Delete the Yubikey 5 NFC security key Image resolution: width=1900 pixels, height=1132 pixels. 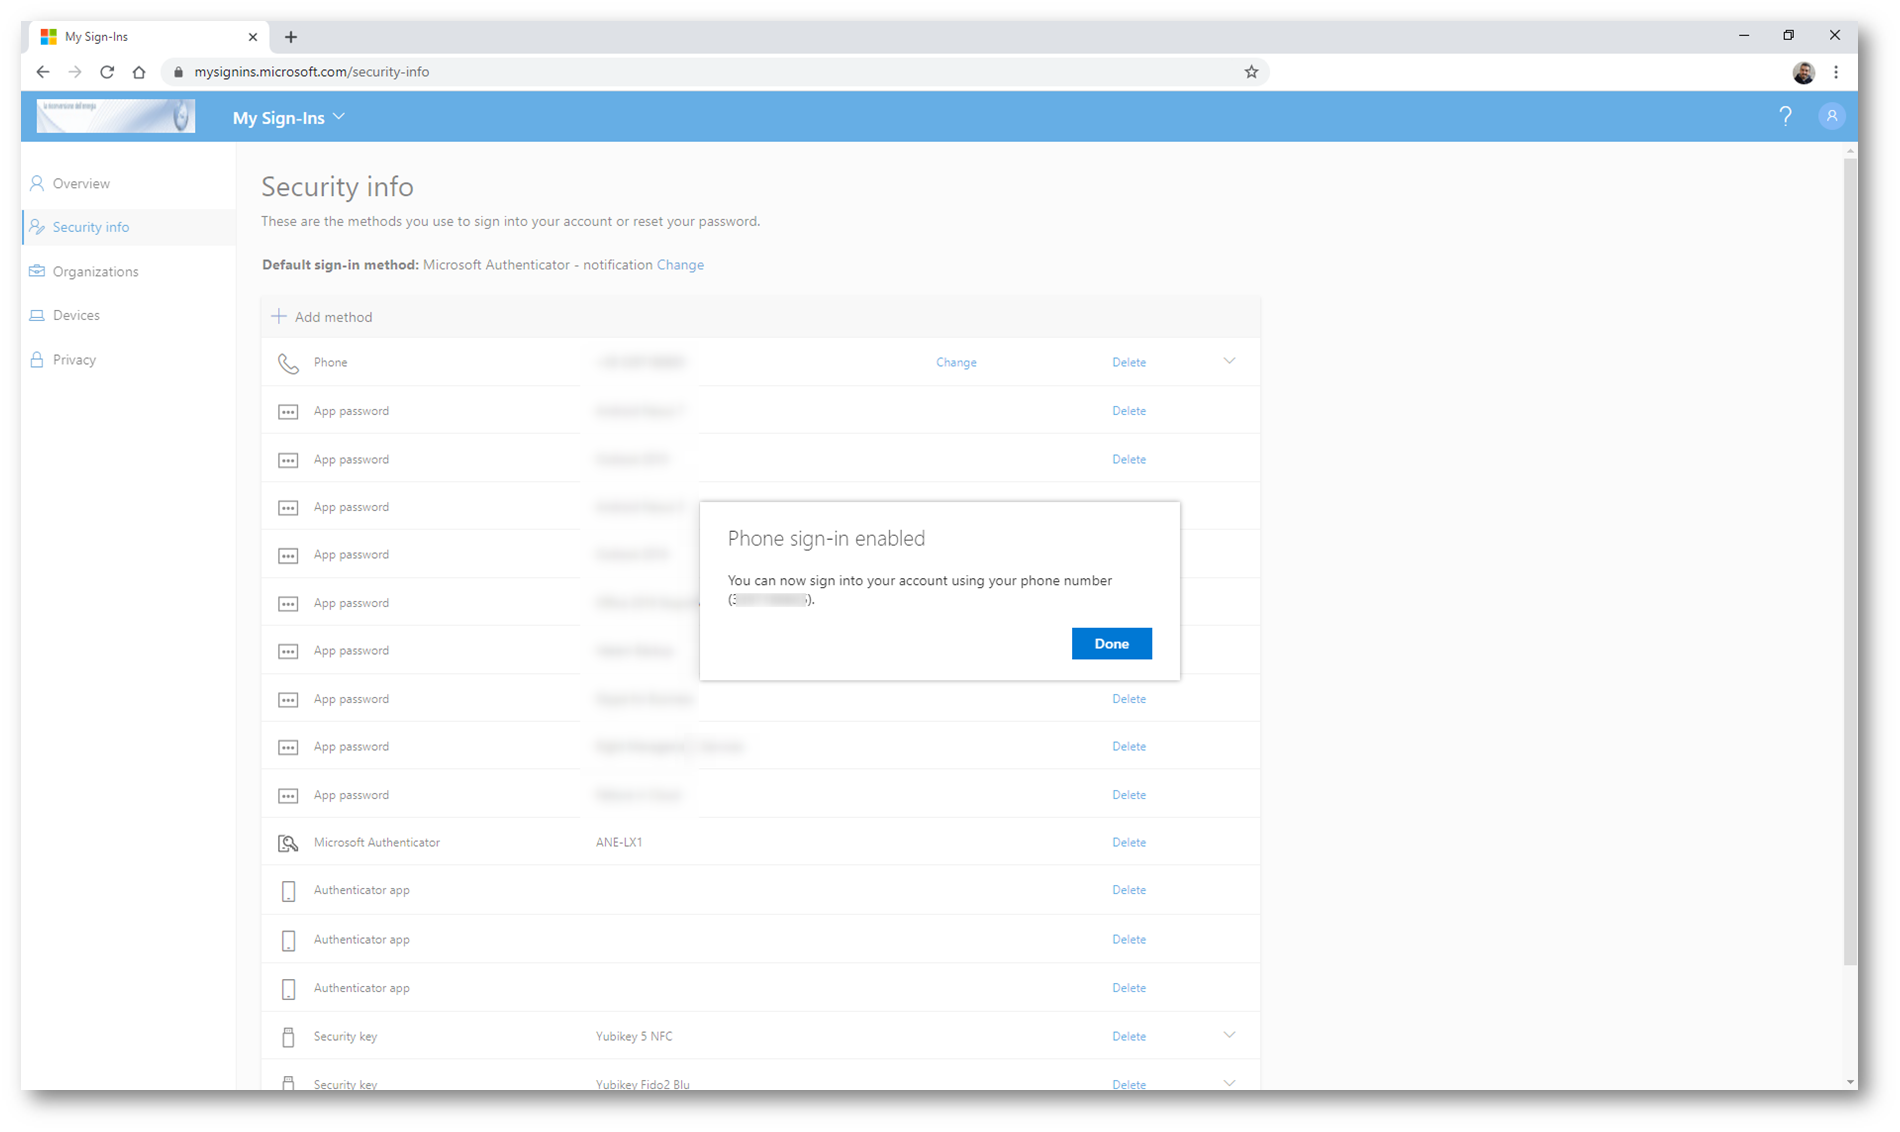[1129, 1037]
